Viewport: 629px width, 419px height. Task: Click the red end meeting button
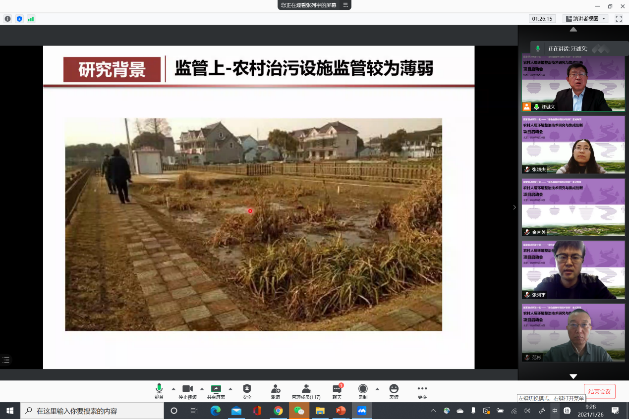(598, 390)
